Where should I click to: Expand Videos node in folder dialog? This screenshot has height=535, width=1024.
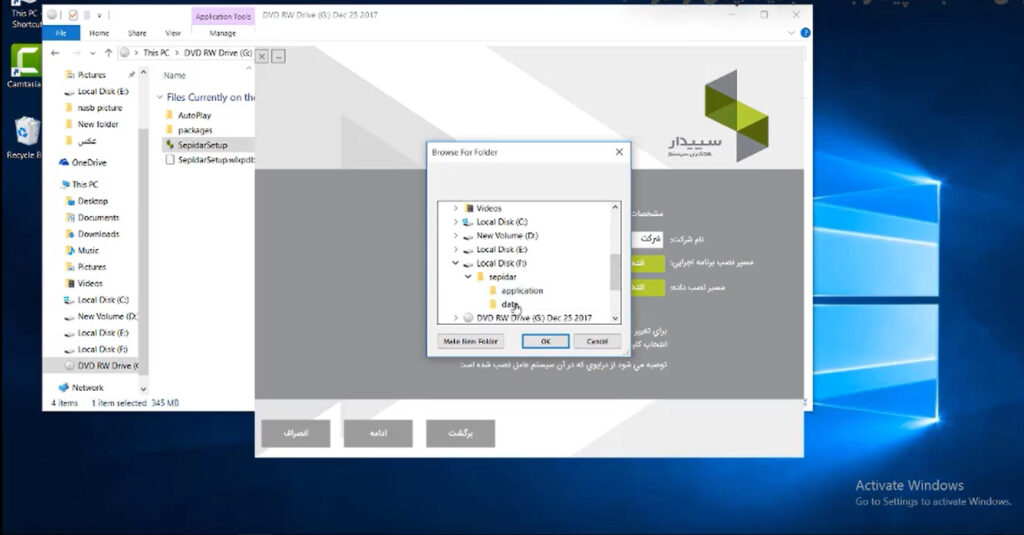(x=456, y=208)
